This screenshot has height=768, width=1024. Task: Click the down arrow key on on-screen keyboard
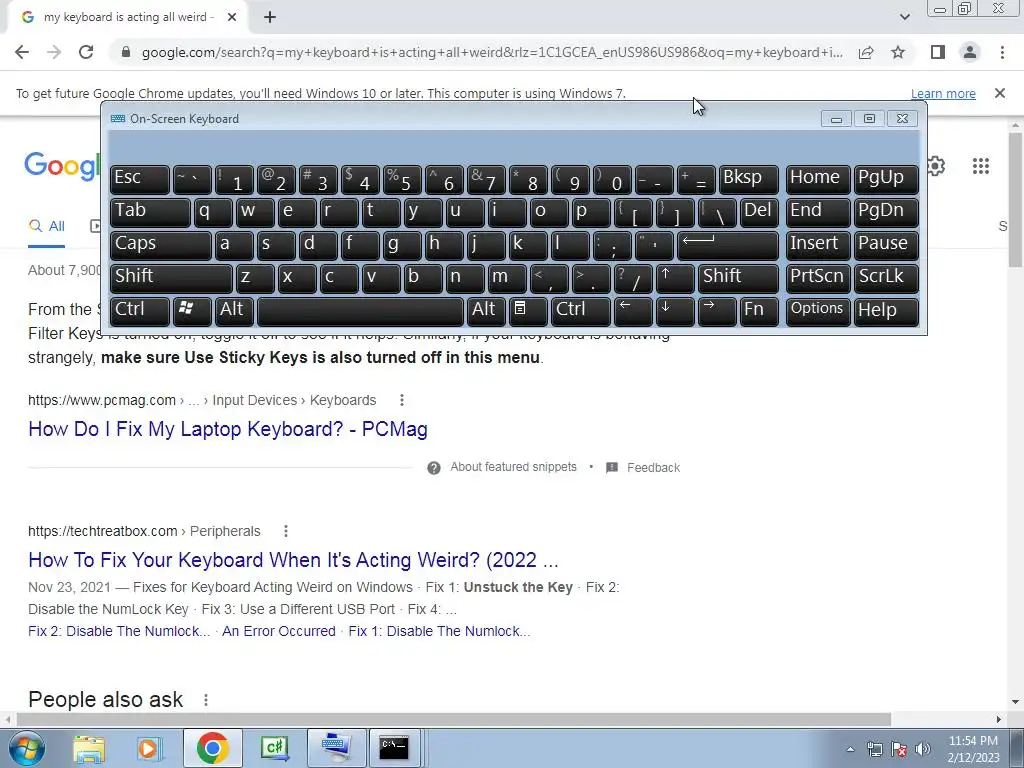pos(675,311)
